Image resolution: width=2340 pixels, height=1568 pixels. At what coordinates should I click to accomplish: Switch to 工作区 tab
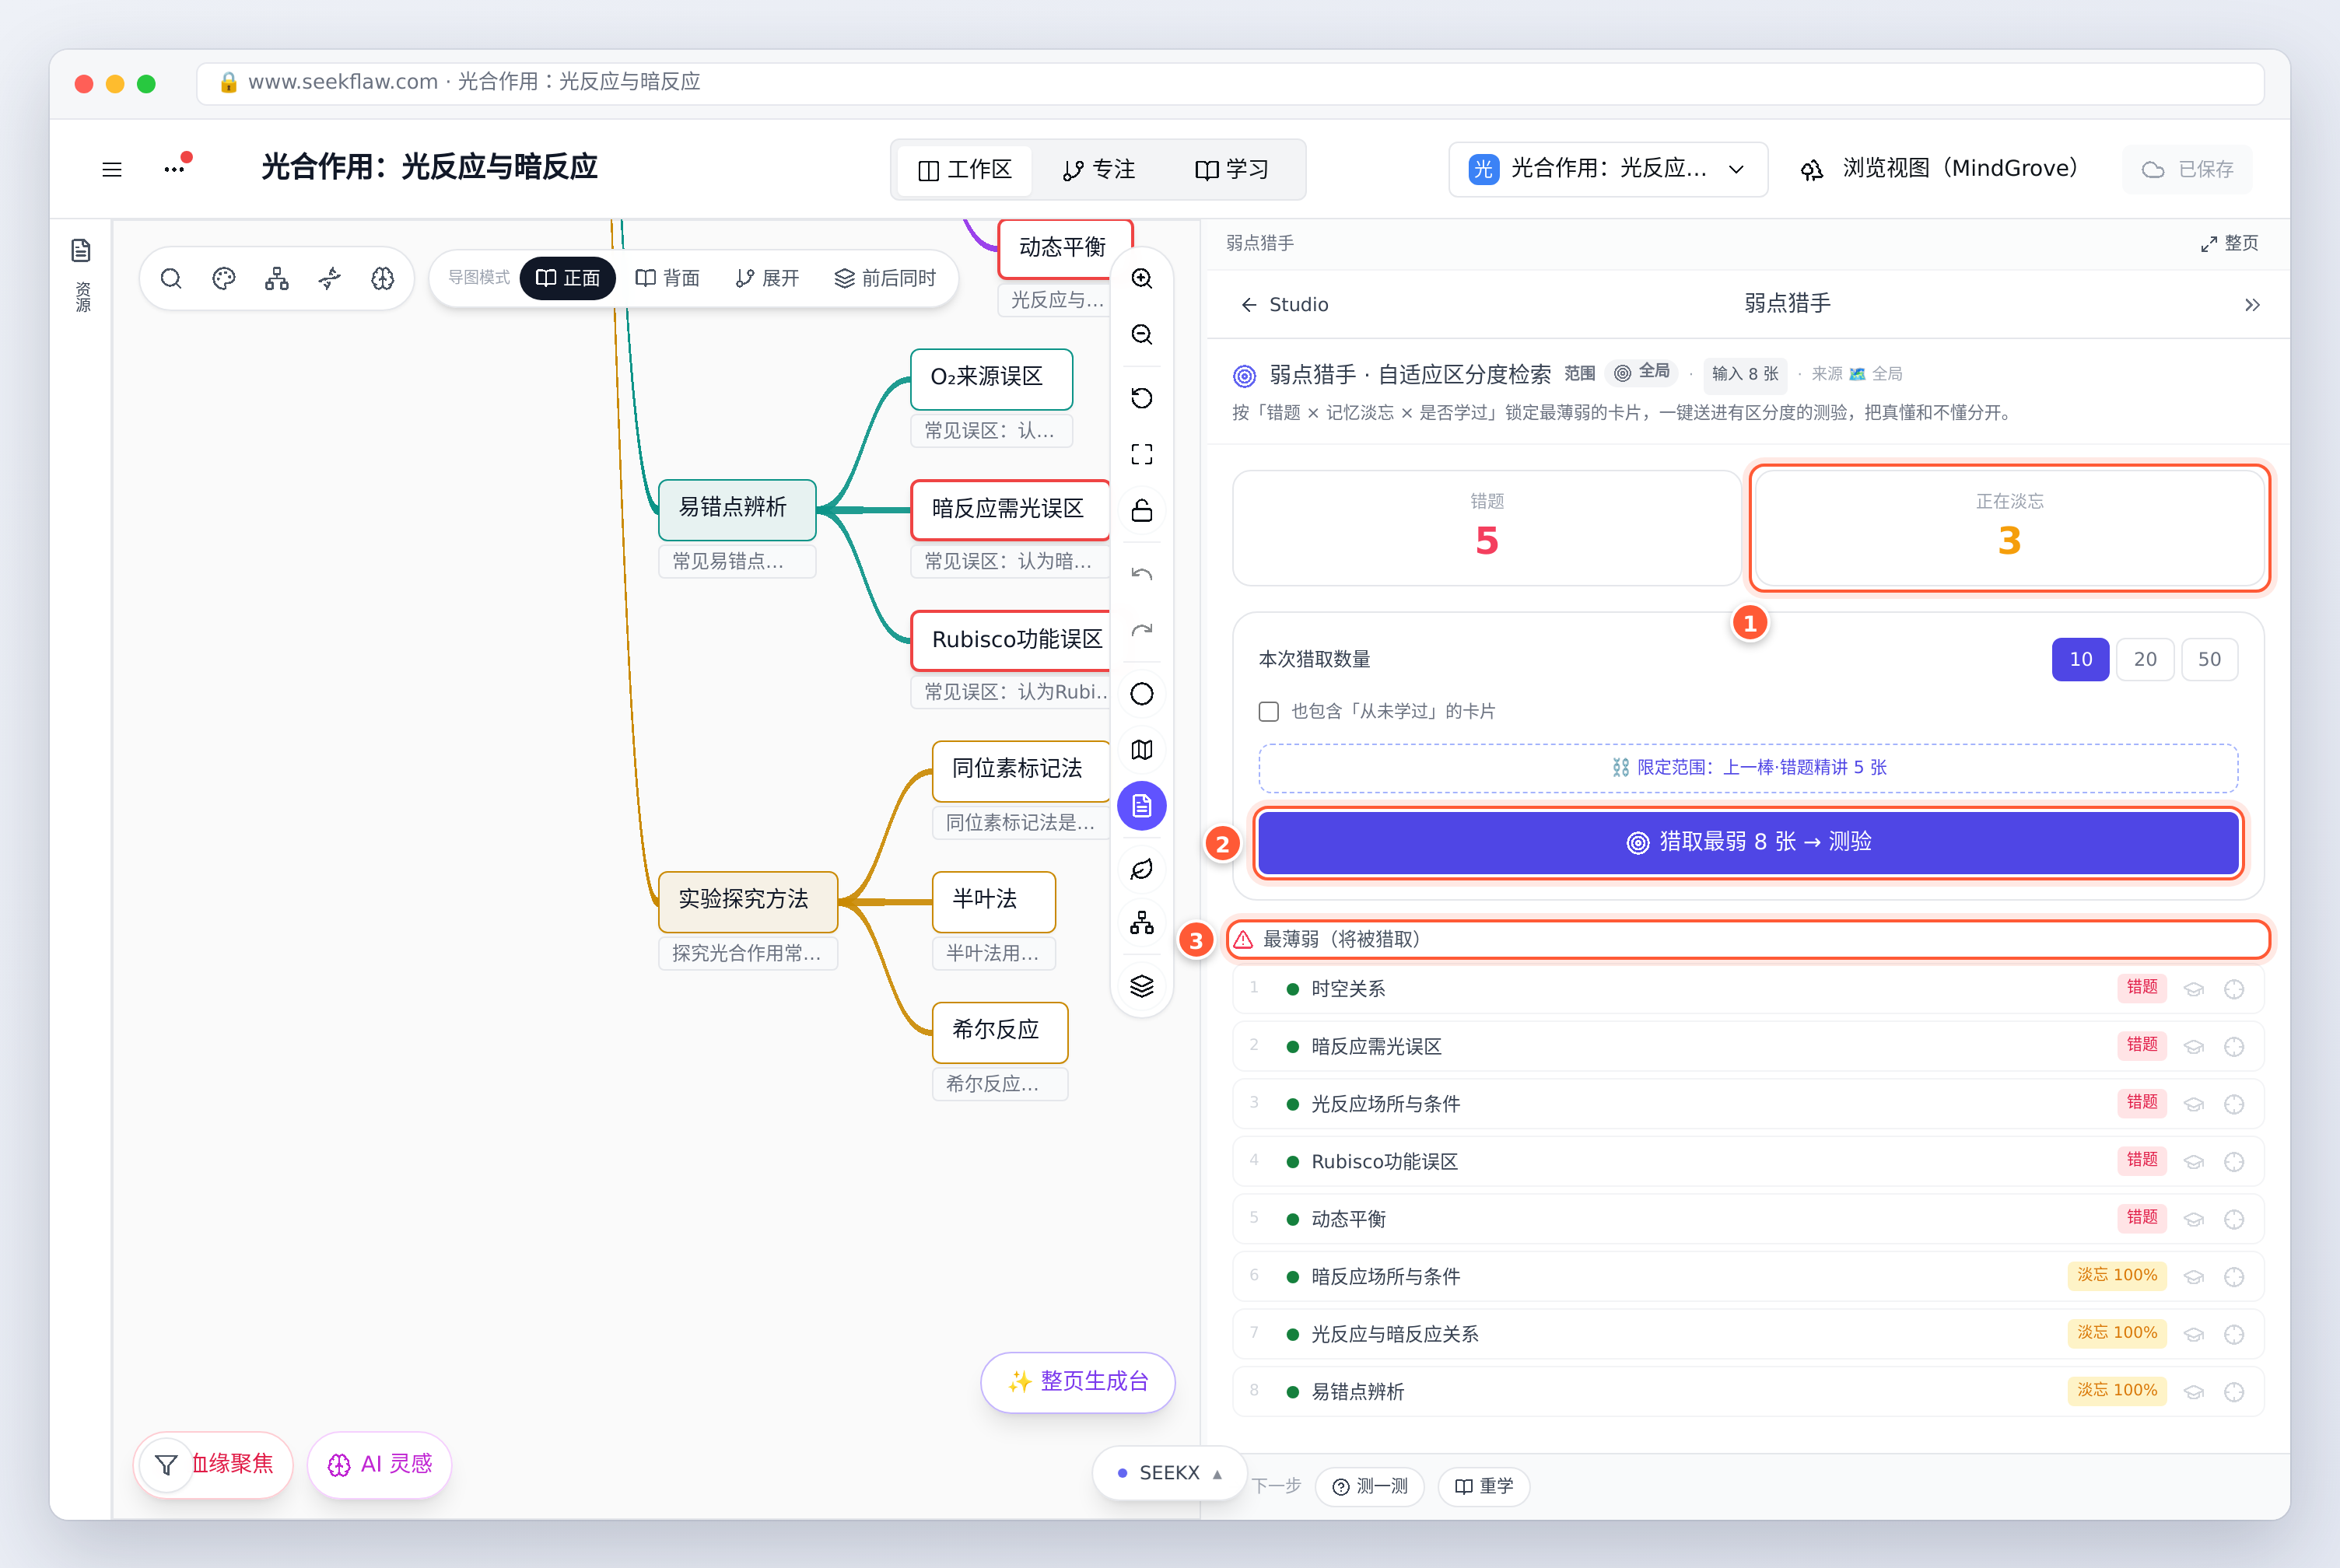(964, 170)
